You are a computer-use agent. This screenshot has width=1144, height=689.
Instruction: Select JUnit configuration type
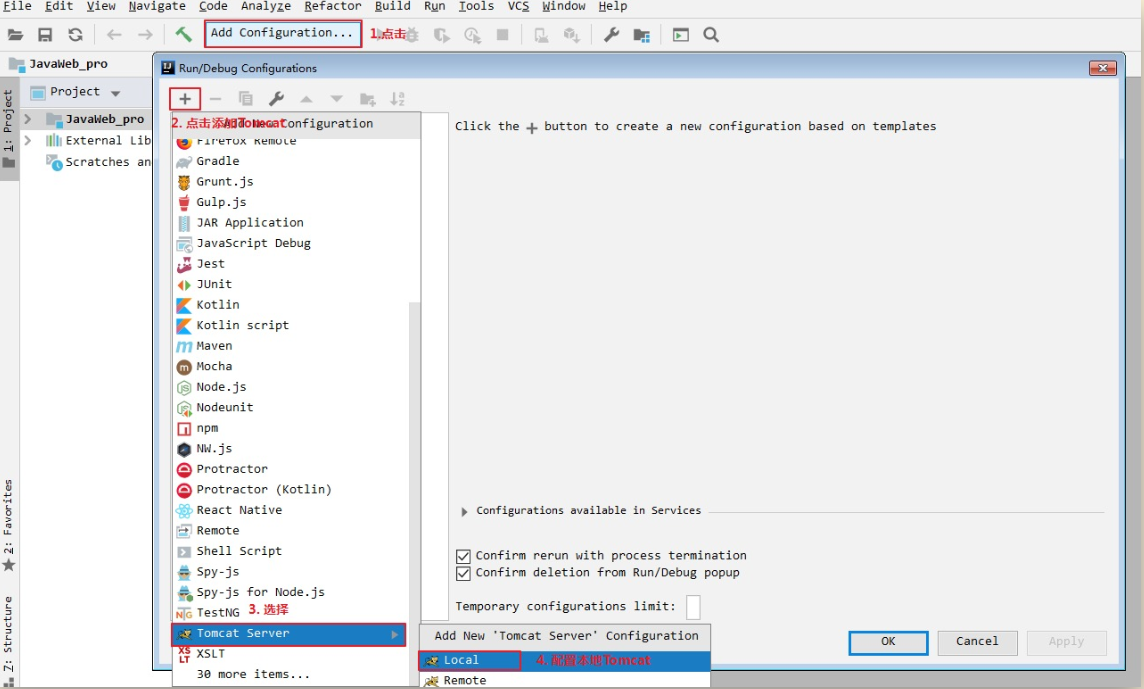(x=296, y=284)
